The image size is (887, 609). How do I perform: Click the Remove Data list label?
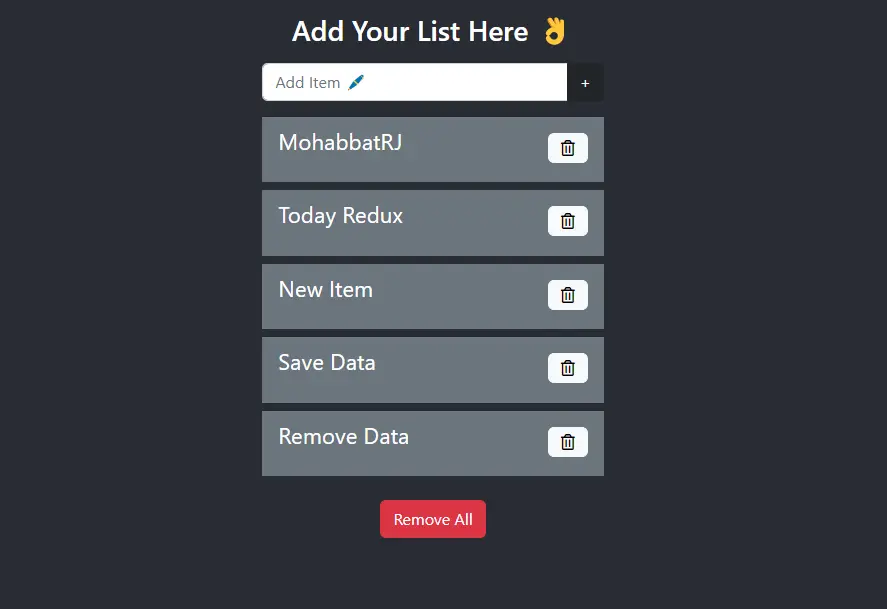pos(343,437)
